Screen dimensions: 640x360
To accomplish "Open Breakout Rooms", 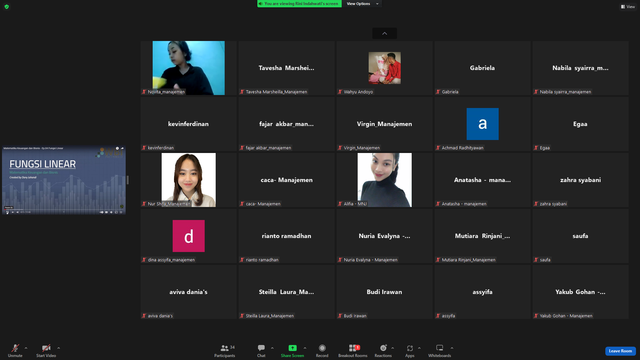I will tap(353, 350).
